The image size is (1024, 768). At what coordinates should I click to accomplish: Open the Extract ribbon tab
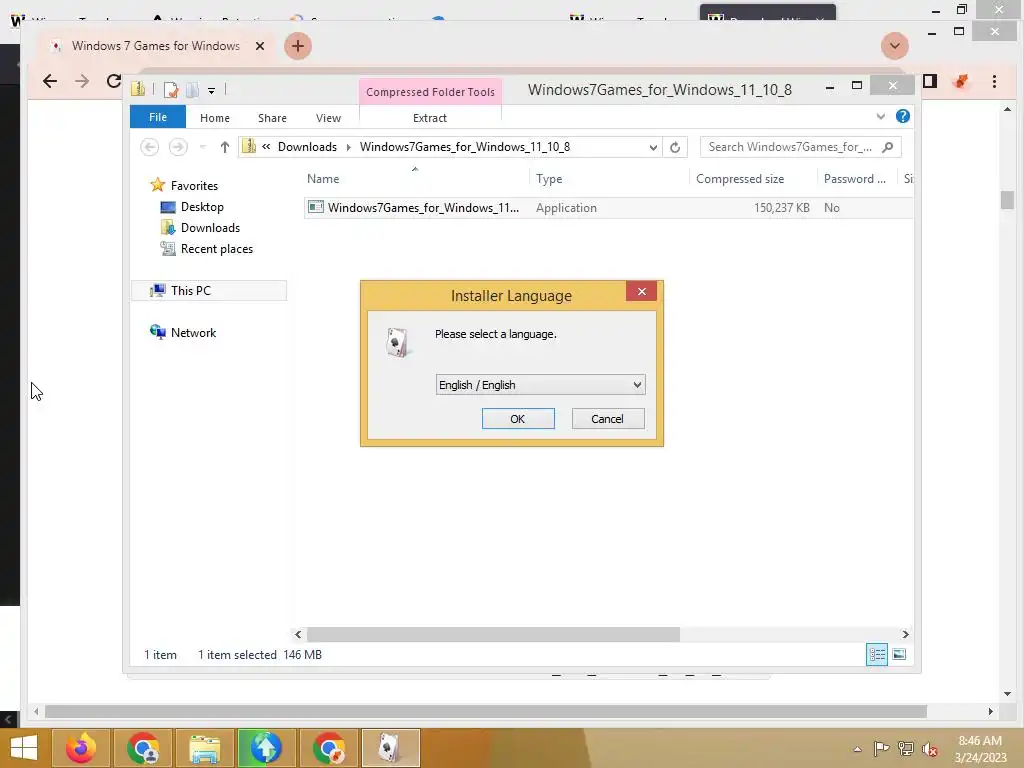[x=430, y=118]
